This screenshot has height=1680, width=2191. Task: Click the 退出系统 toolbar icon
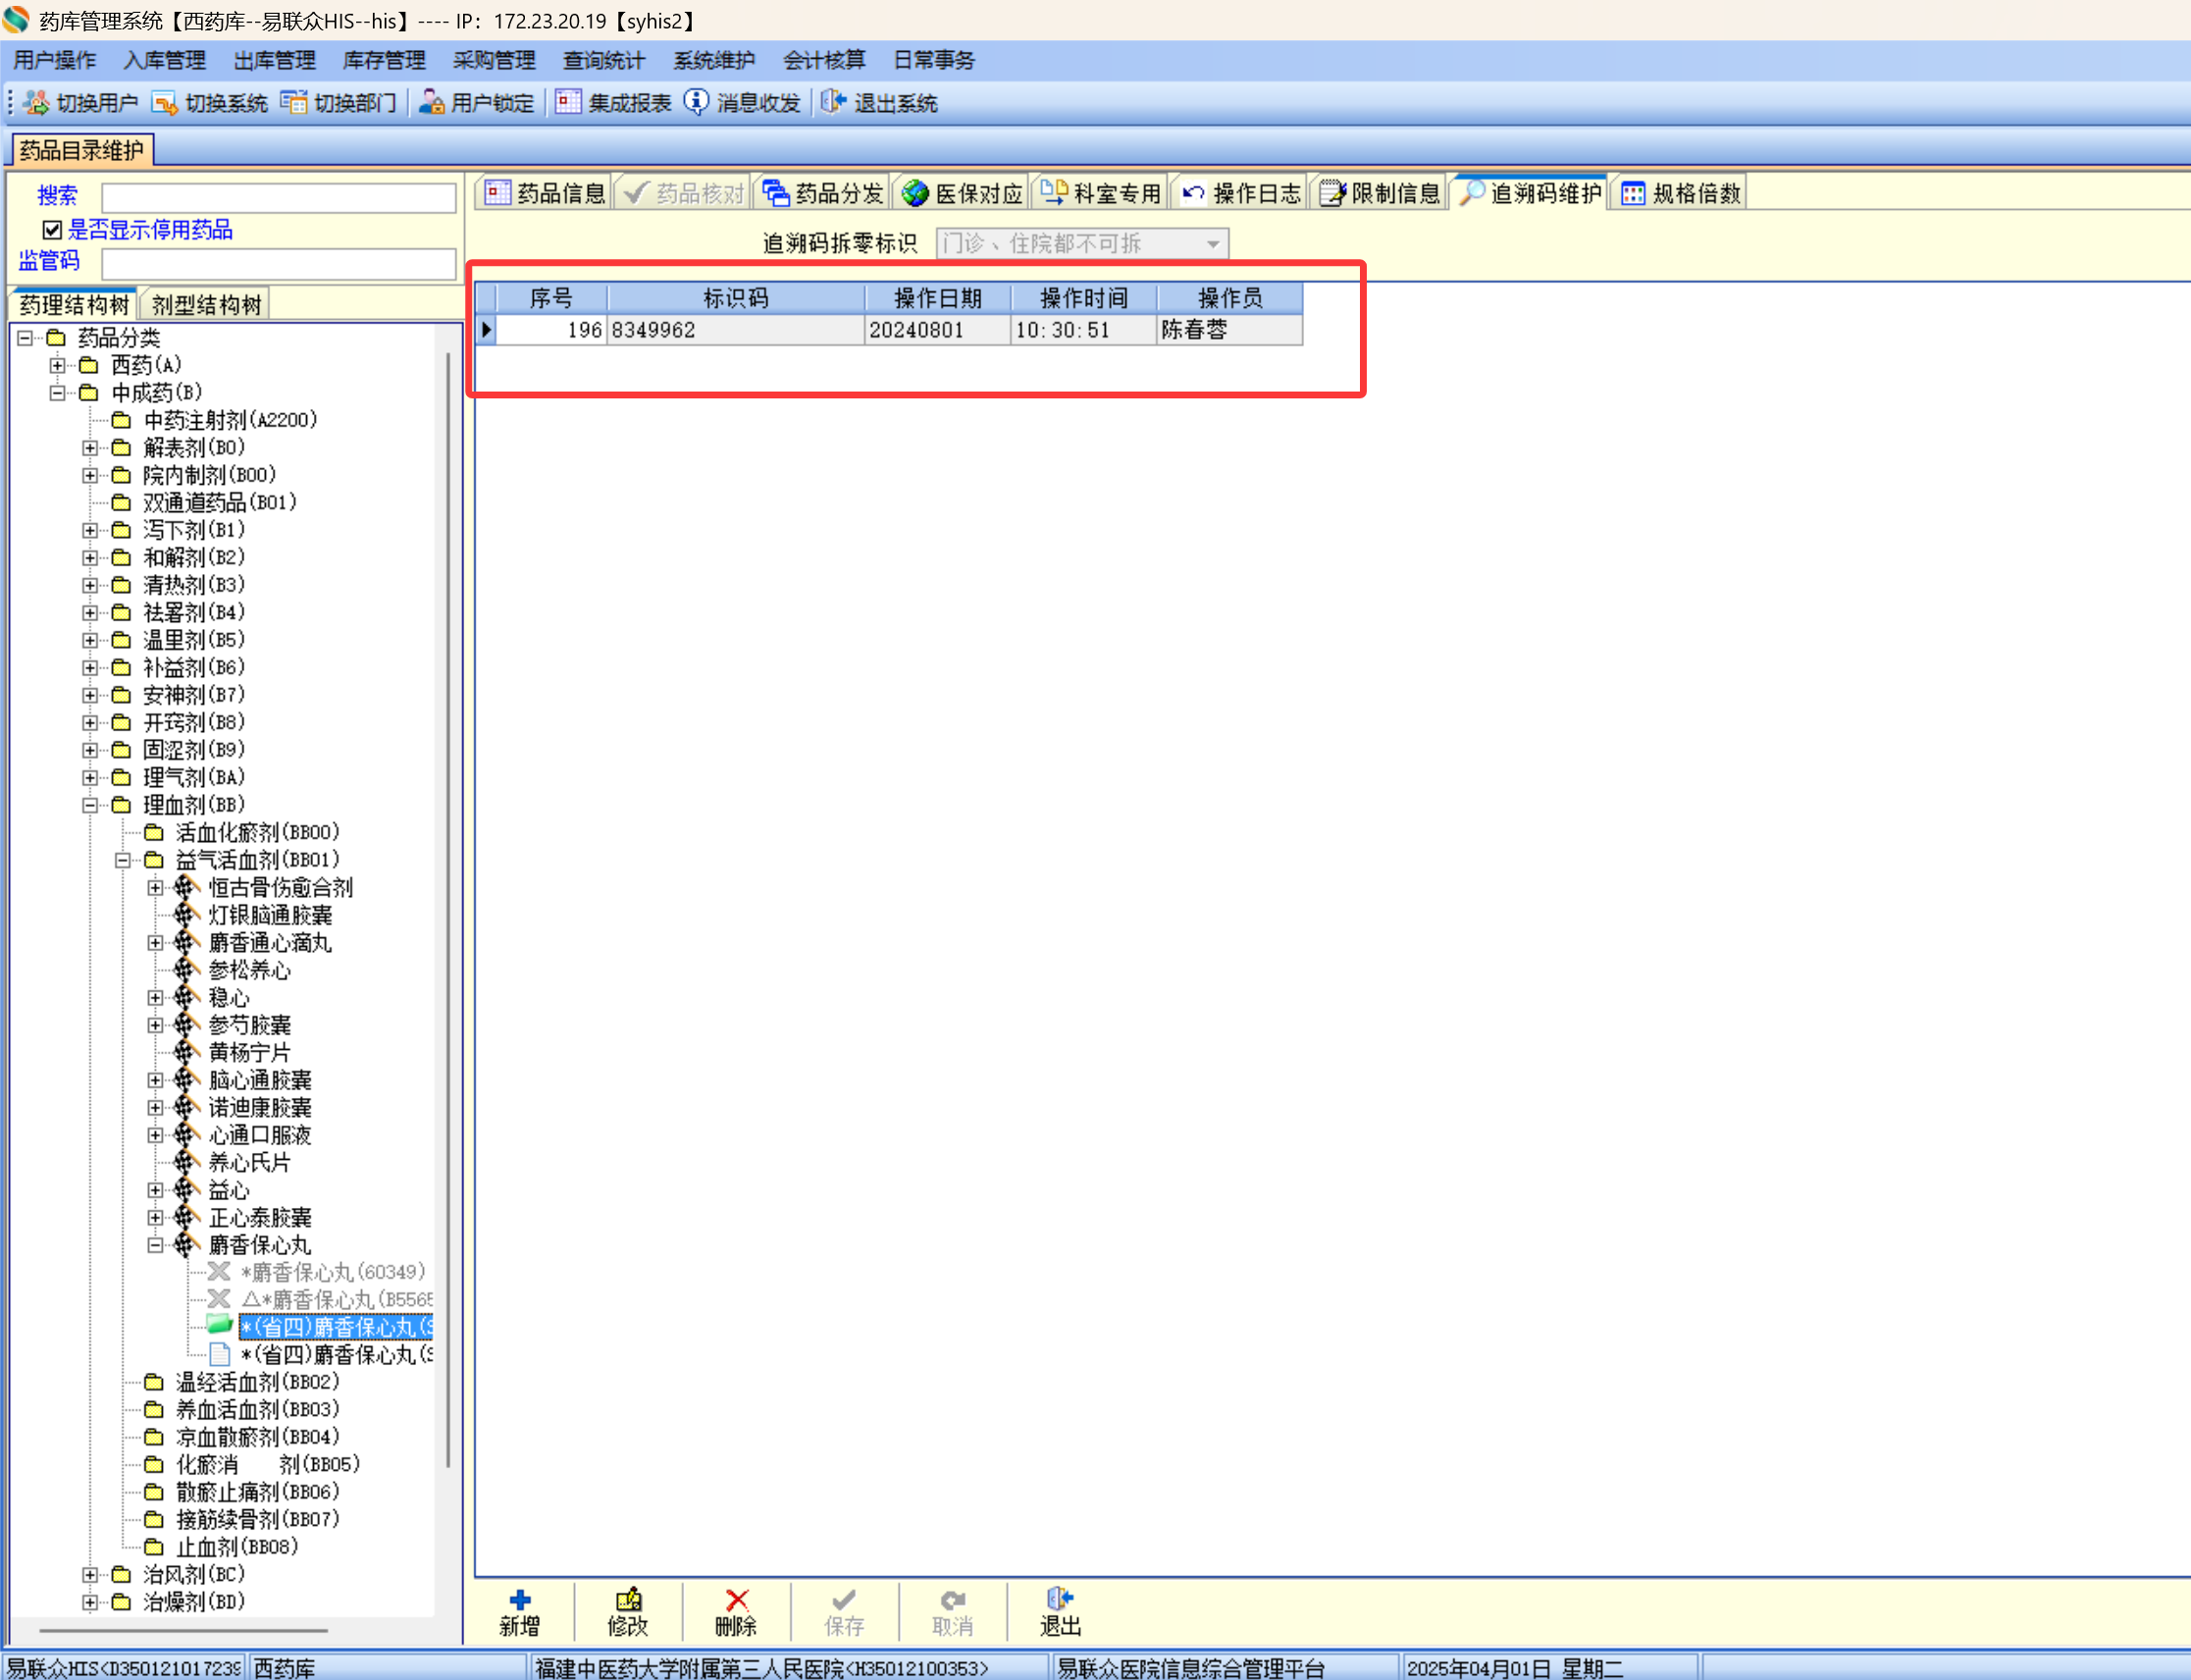(833, 103)
